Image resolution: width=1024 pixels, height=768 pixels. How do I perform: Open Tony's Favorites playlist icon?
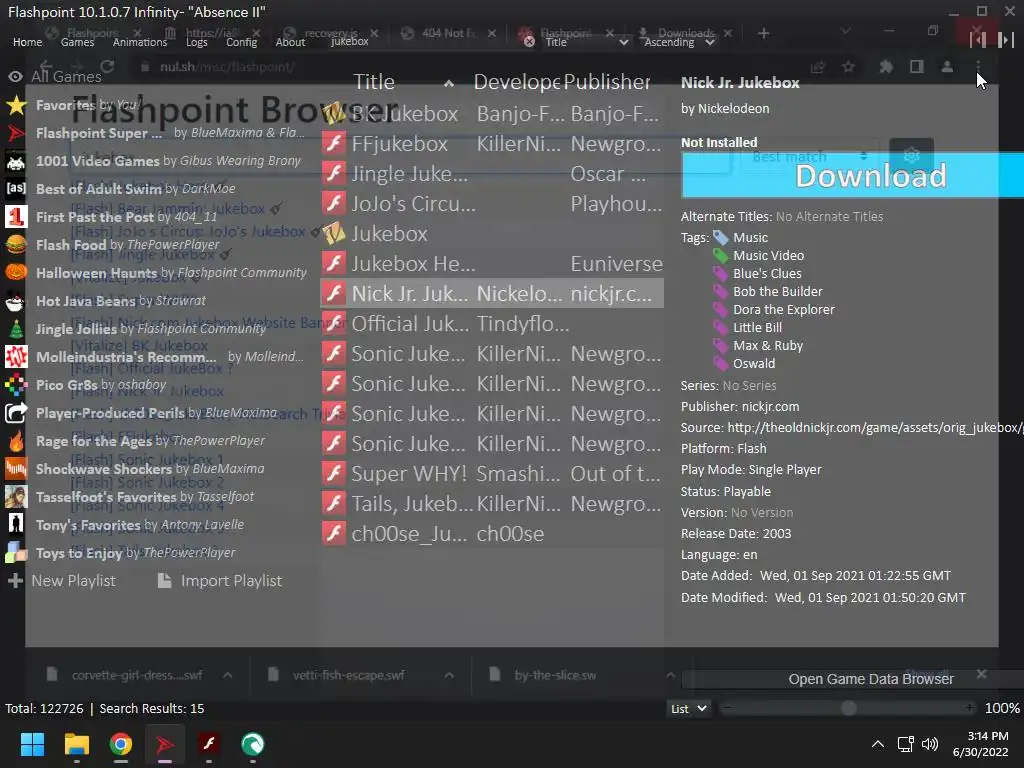point(16,524)
